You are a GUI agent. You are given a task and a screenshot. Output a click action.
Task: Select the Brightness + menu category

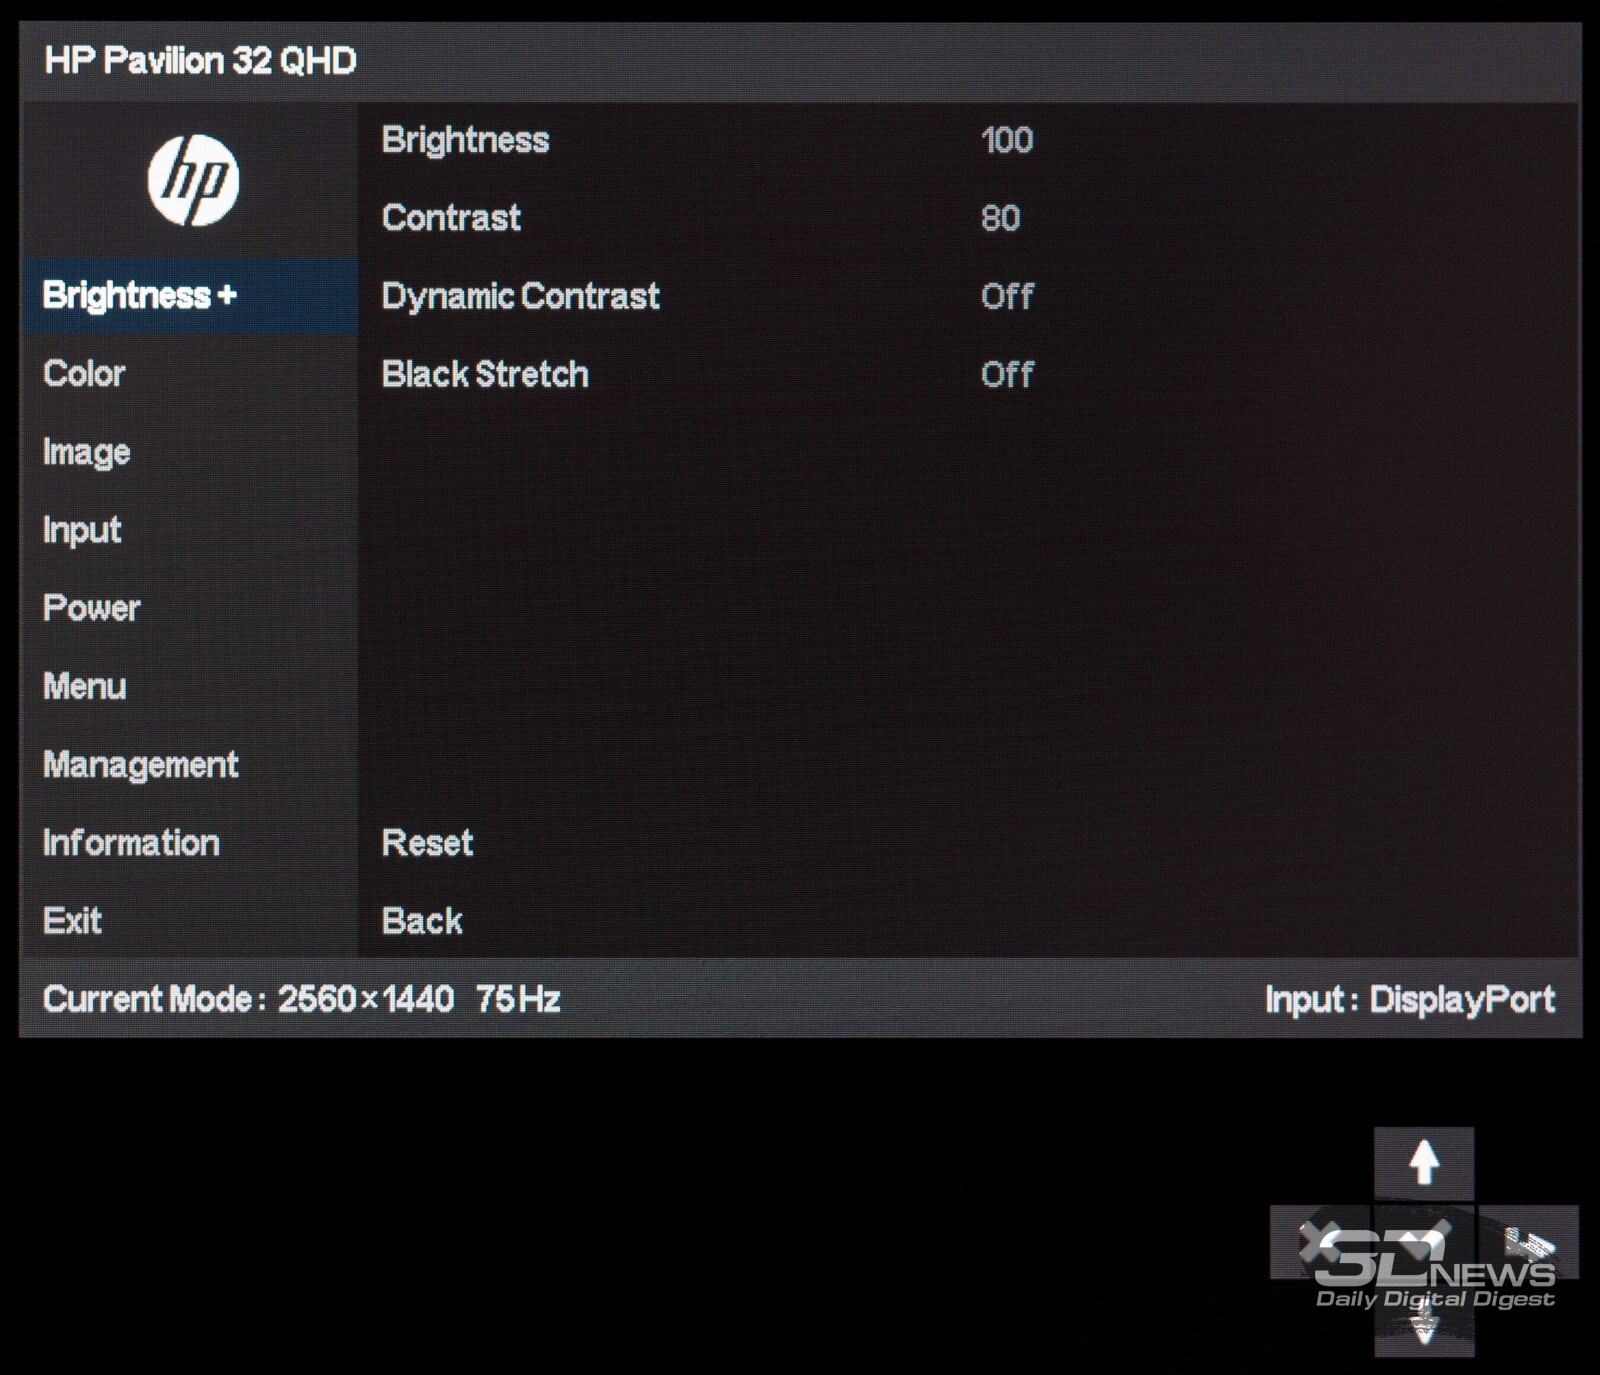(189, 295)
